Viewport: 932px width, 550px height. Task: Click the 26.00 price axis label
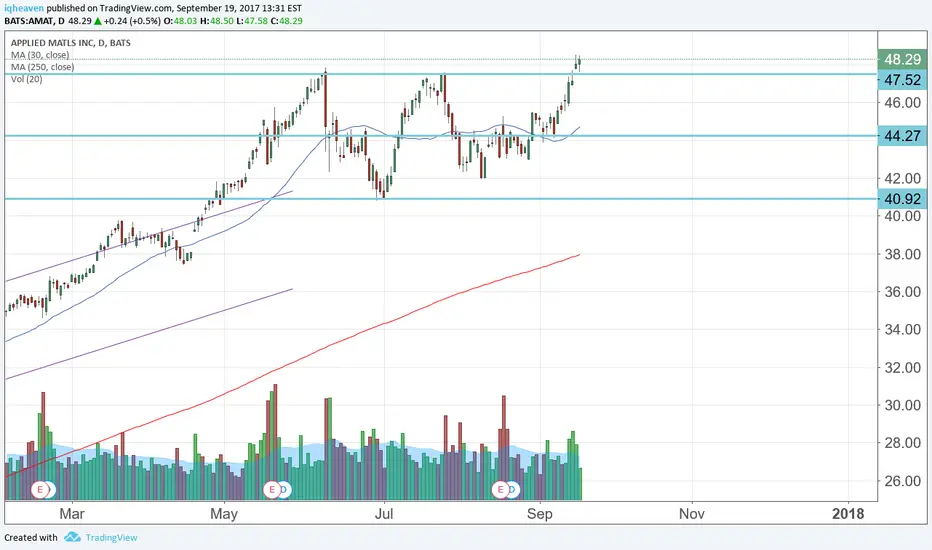pyautogui.click(x=902, y=480)
